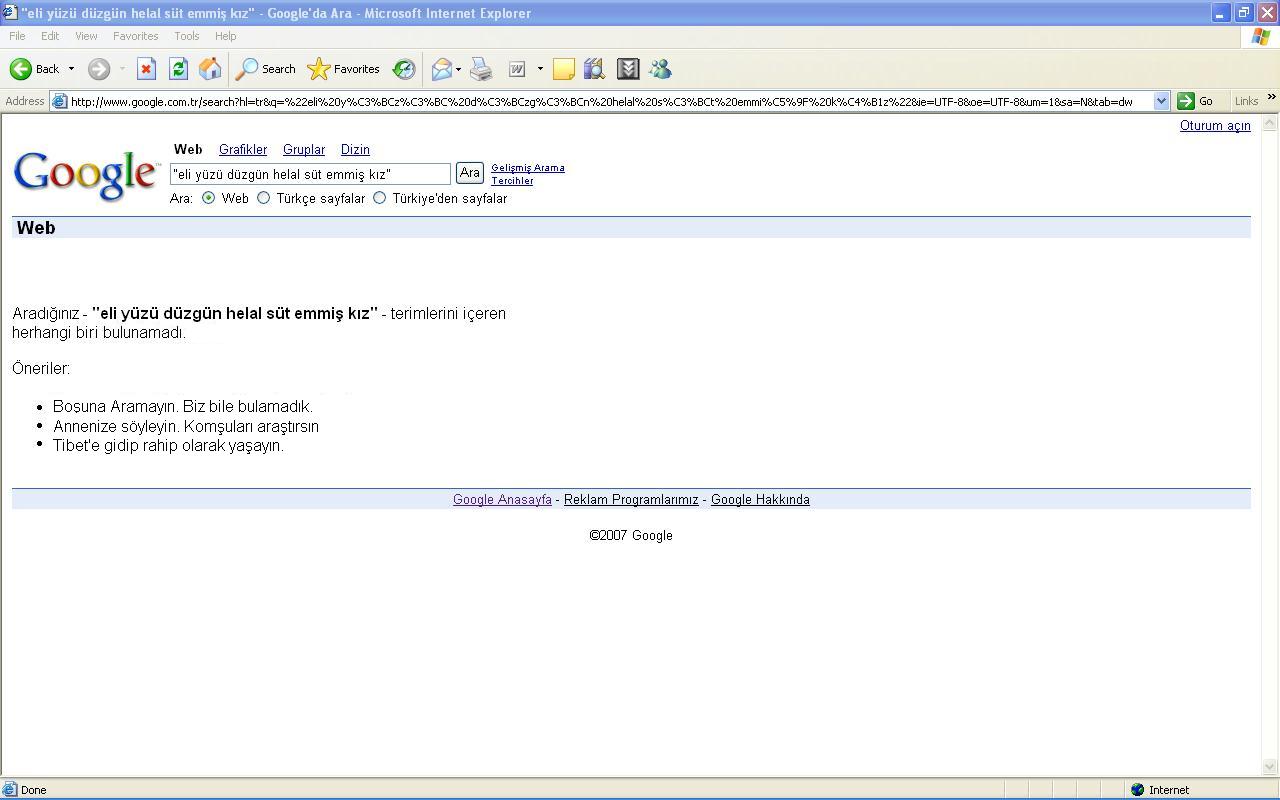Click the 'Öneriler:' heading text
Screen dimensions: 1280x800
41,368
